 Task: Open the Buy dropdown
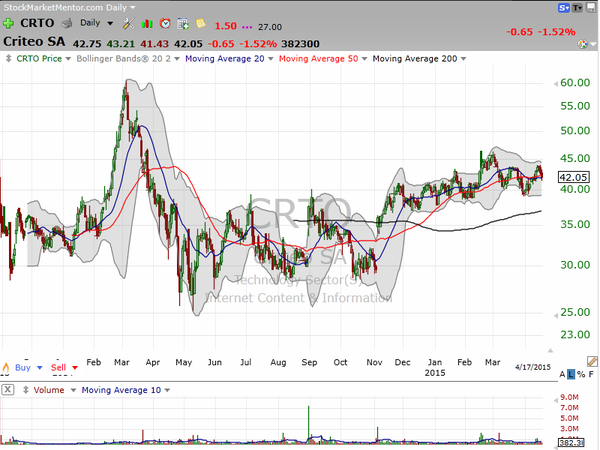point(39,368)
